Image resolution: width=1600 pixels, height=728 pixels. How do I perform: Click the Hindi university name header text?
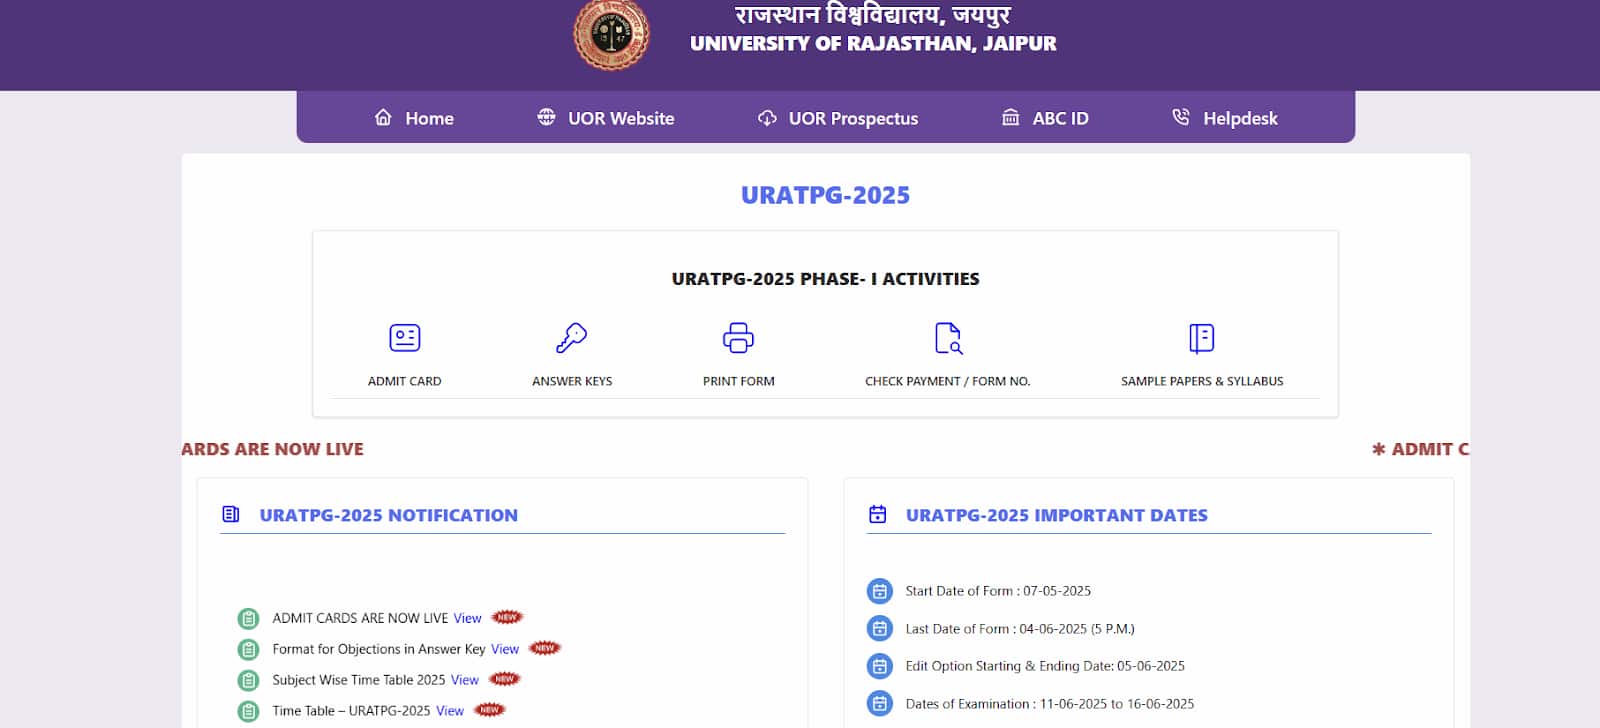(873, 14)
